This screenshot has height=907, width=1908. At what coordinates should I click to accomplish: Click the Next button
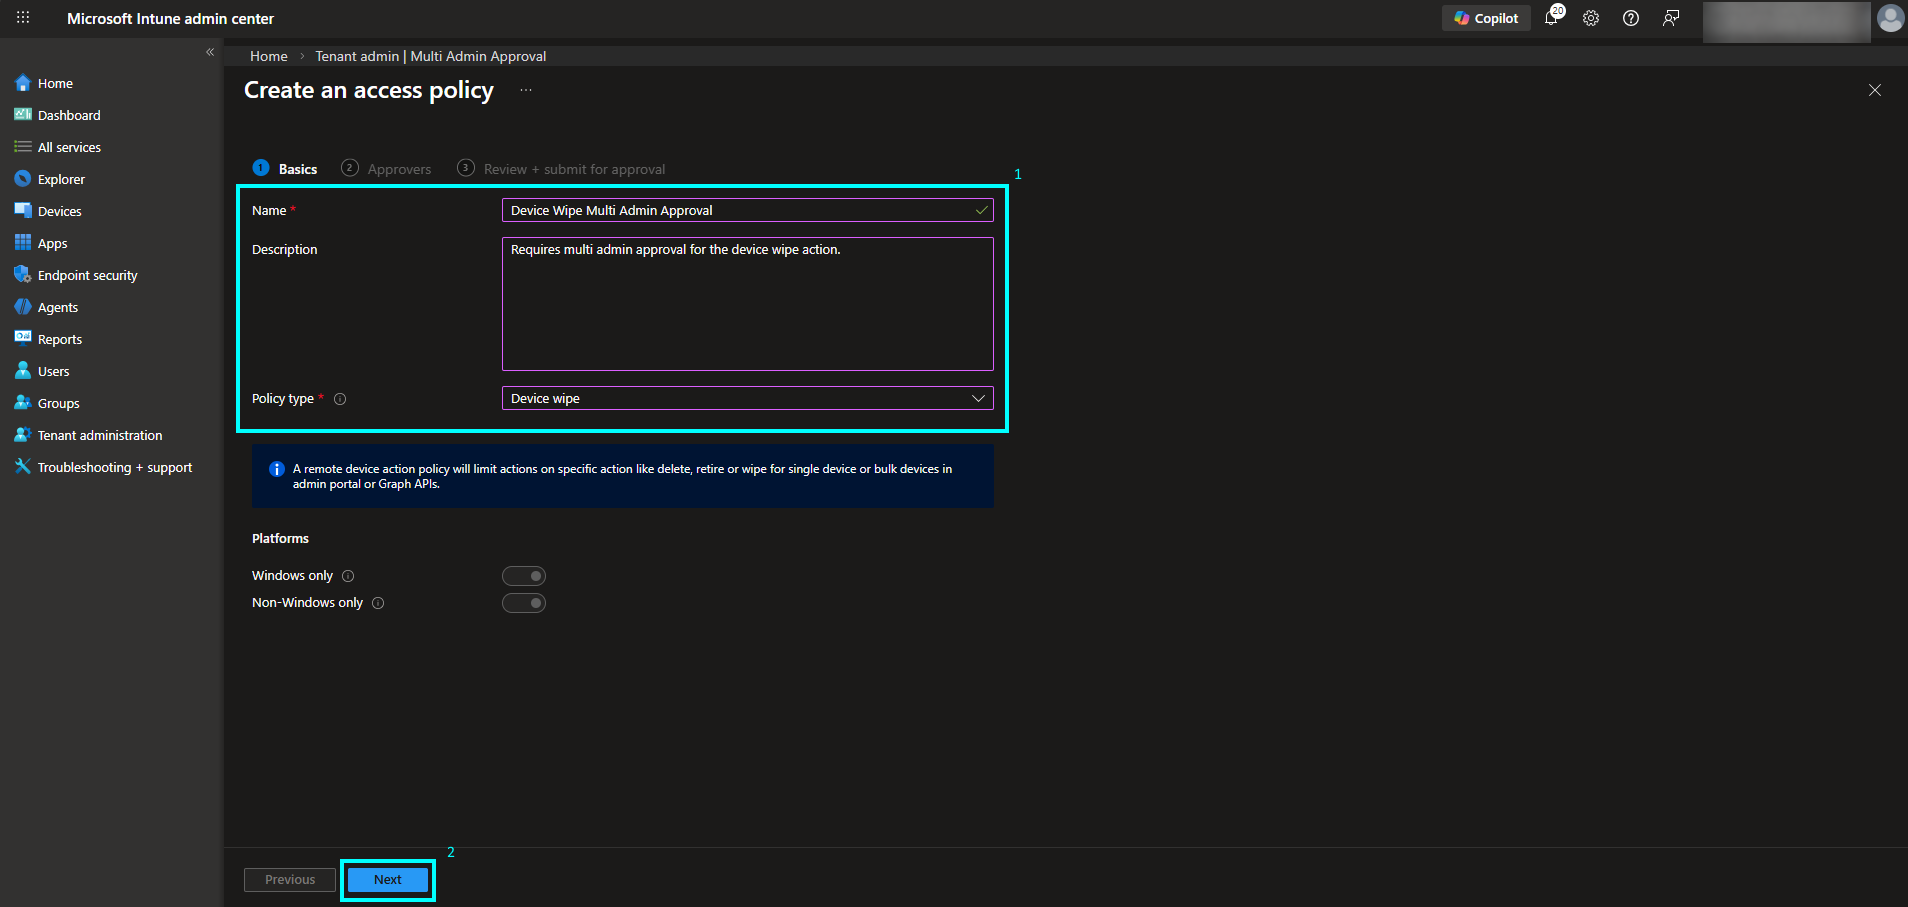388,880
